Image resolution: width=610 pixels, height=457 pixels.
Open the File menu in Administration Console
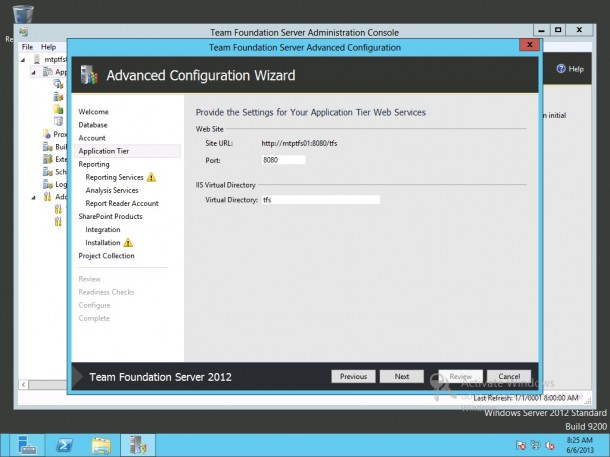pos(27,47)
